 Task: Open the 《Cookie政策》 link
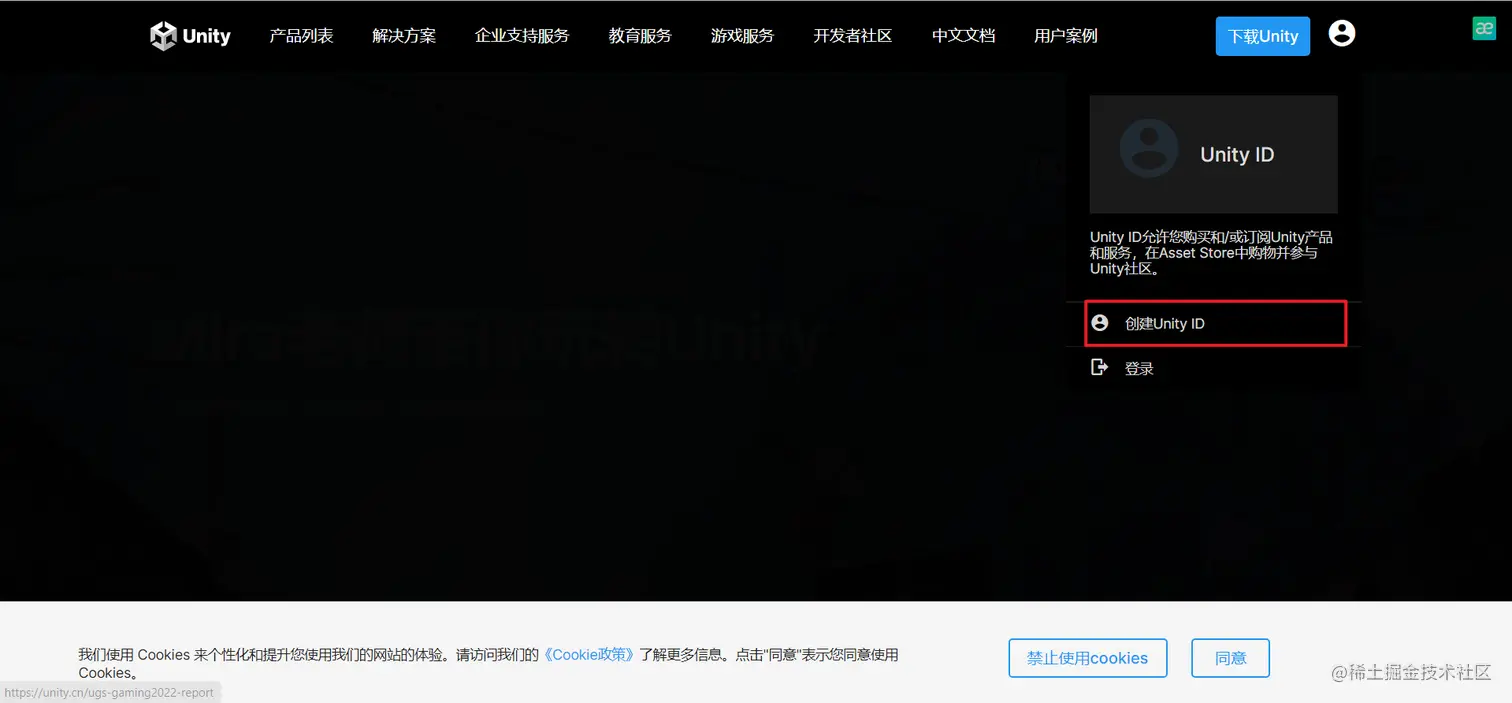click(589, 655)
